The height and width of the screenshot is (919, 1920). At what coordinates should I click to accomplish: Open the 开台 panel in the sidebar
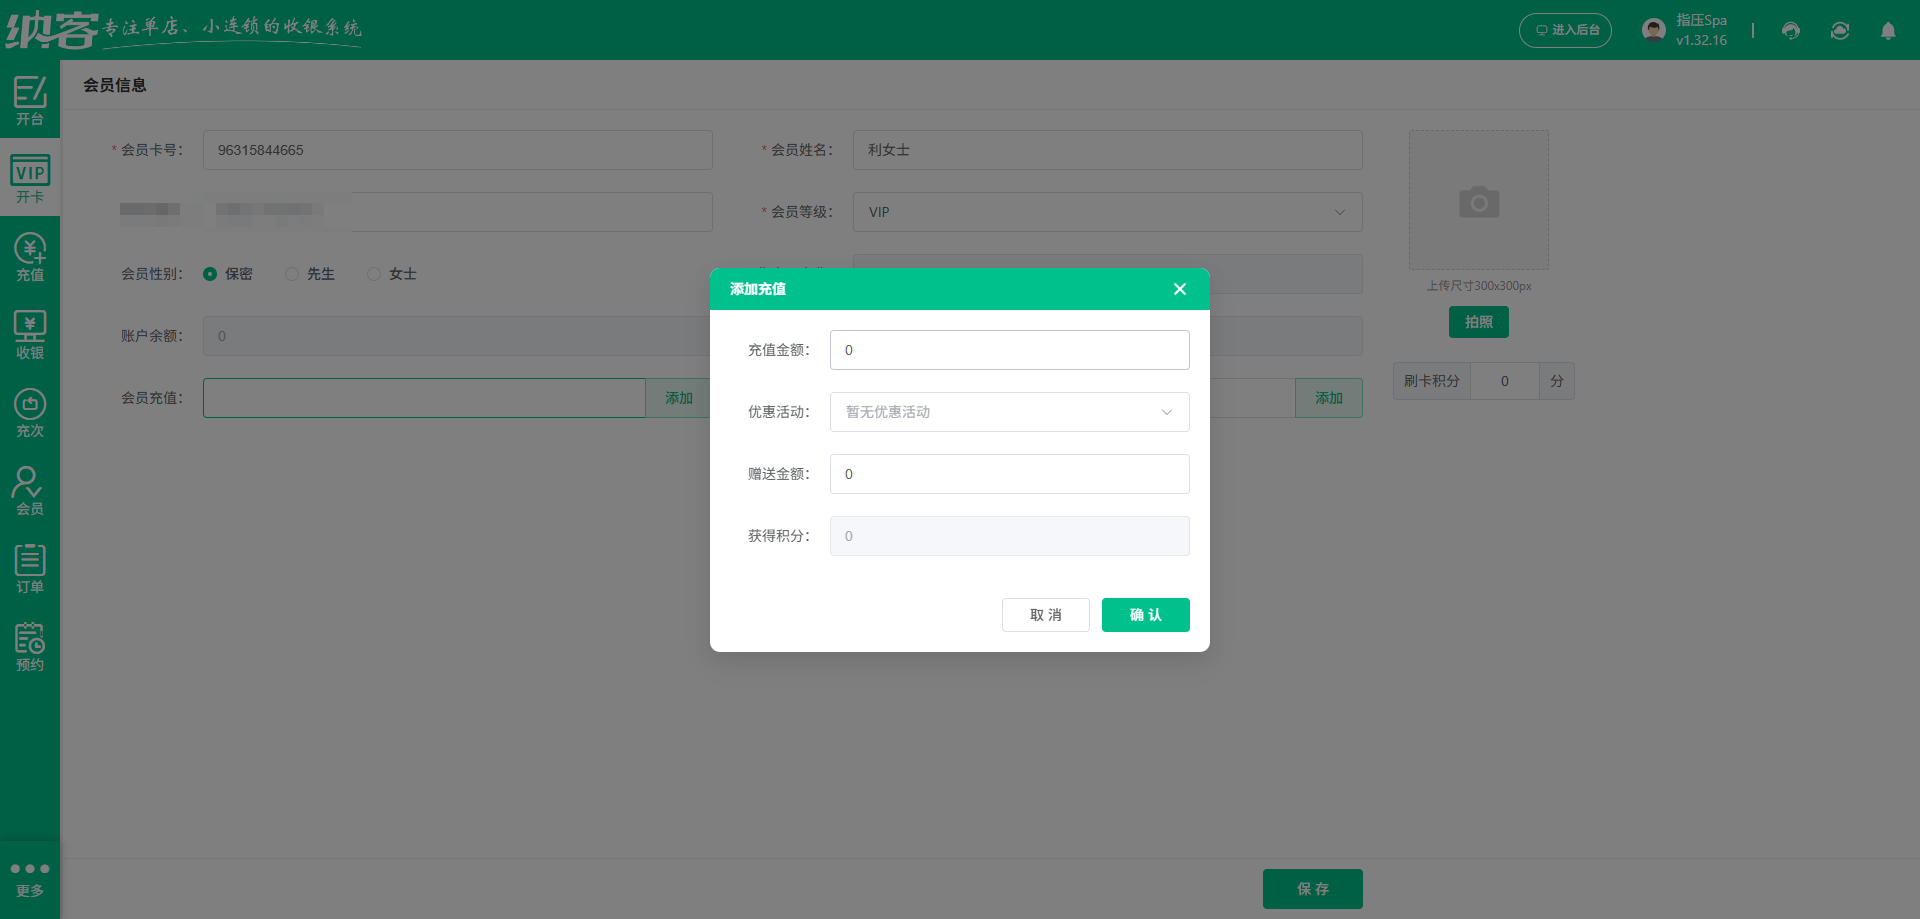(x=30, y=100)
